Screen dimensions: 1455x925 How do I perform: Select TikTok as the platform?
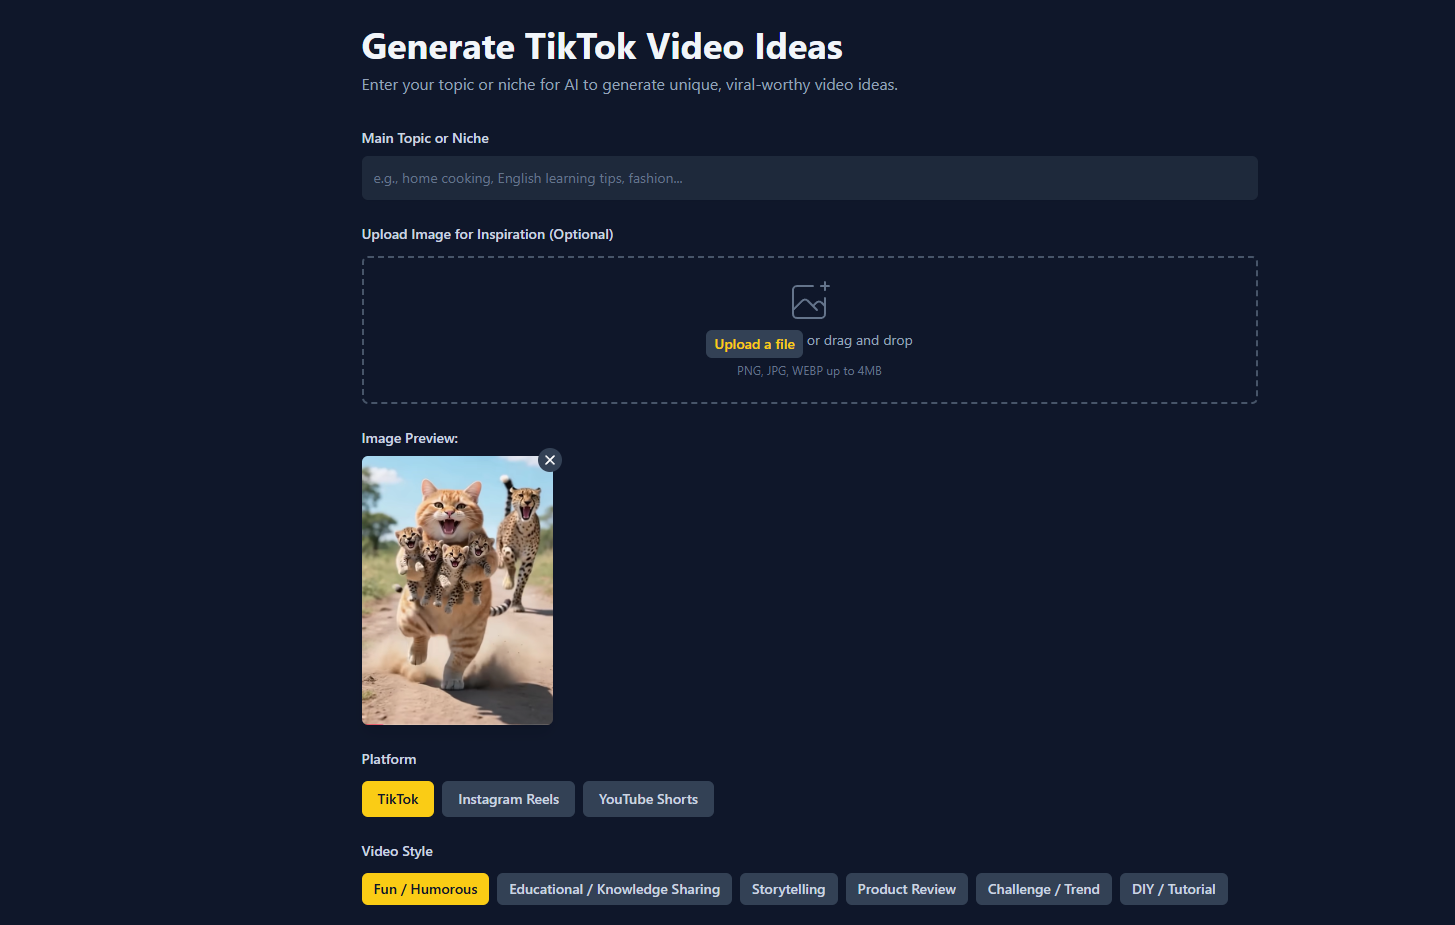(397, 799)
